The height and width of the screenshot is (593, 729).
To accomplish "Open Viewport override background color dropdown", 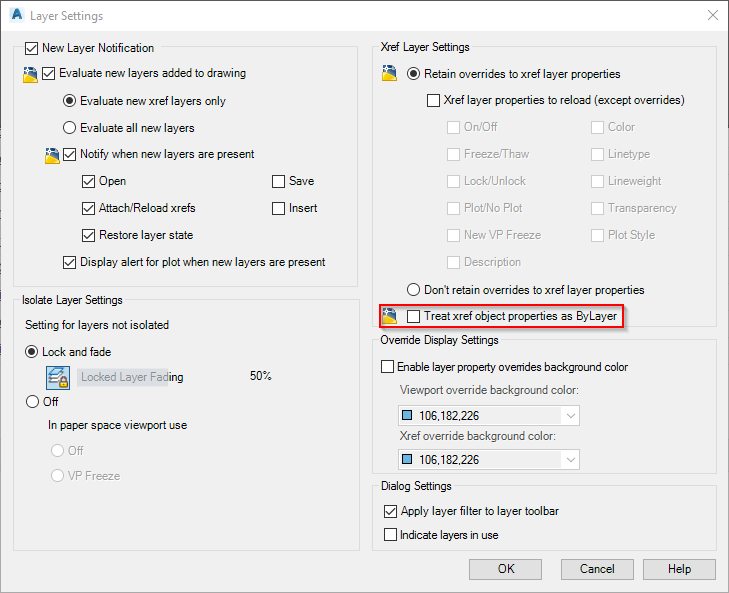I will click(570, 416).
